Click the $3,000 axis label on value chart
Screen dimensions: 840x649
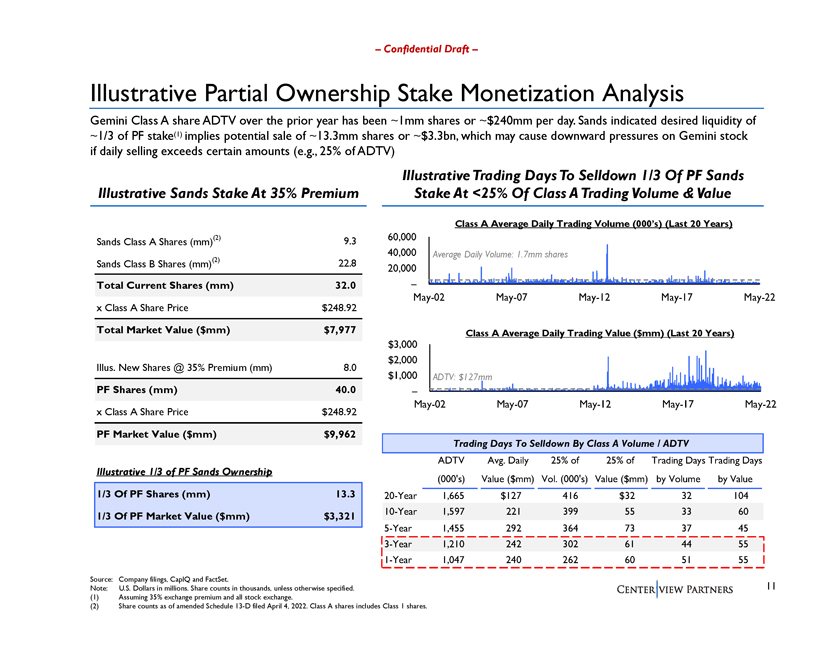pos(402,345)
